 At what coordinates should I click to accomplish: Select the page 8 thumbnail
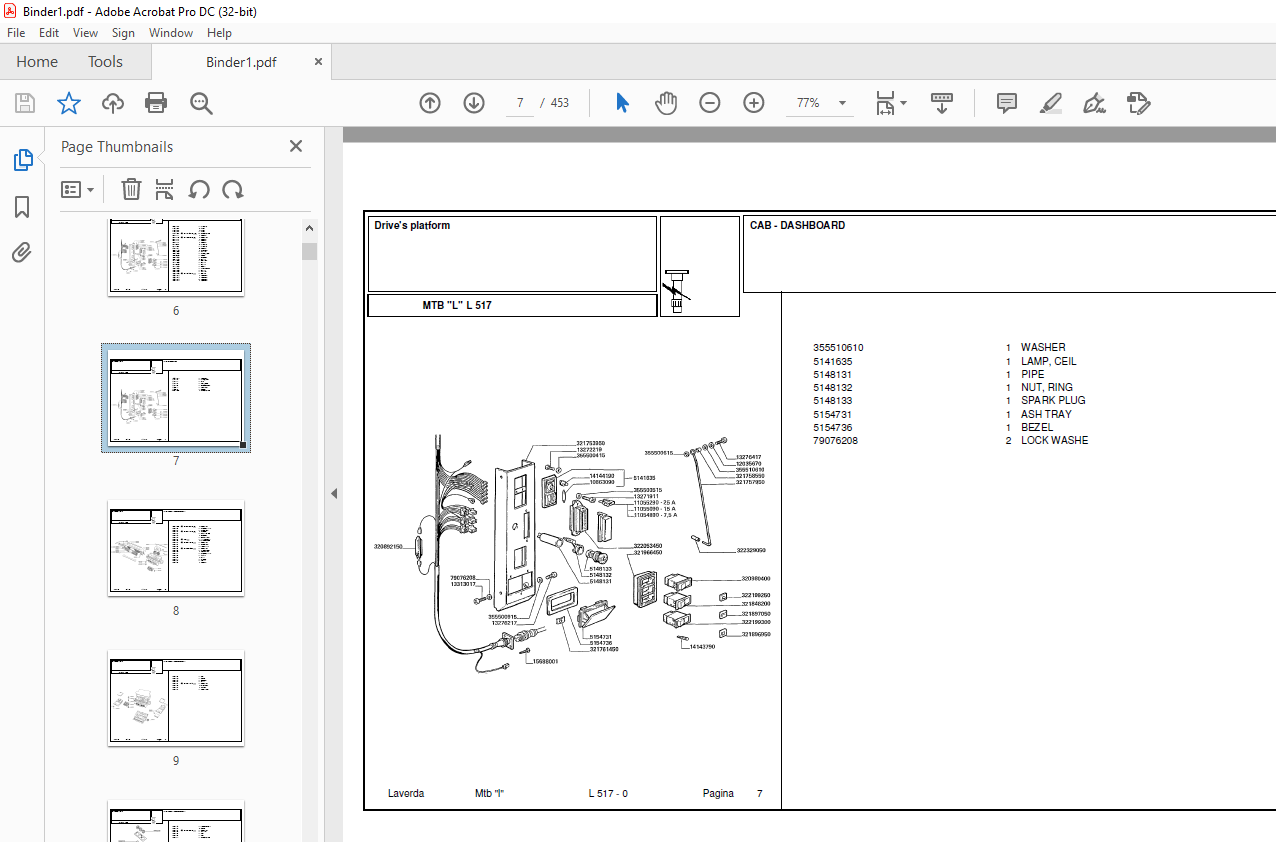click(176, 548)
